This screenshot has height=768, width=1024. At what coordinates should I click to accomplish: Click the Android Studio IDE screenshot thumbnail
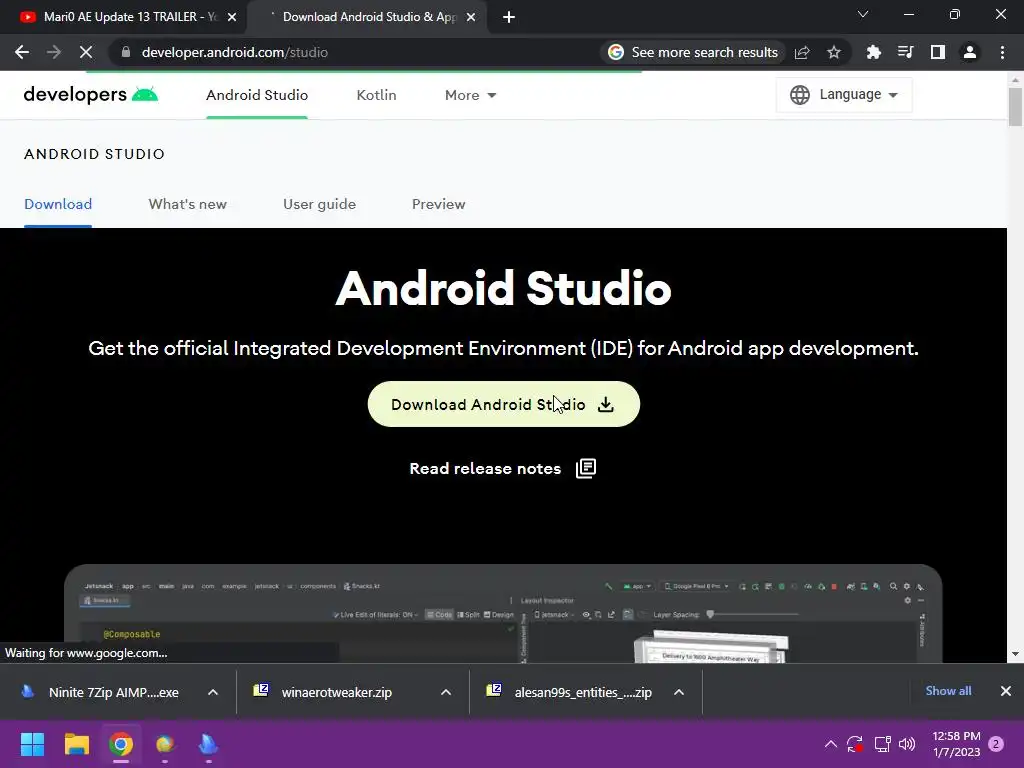503,614
